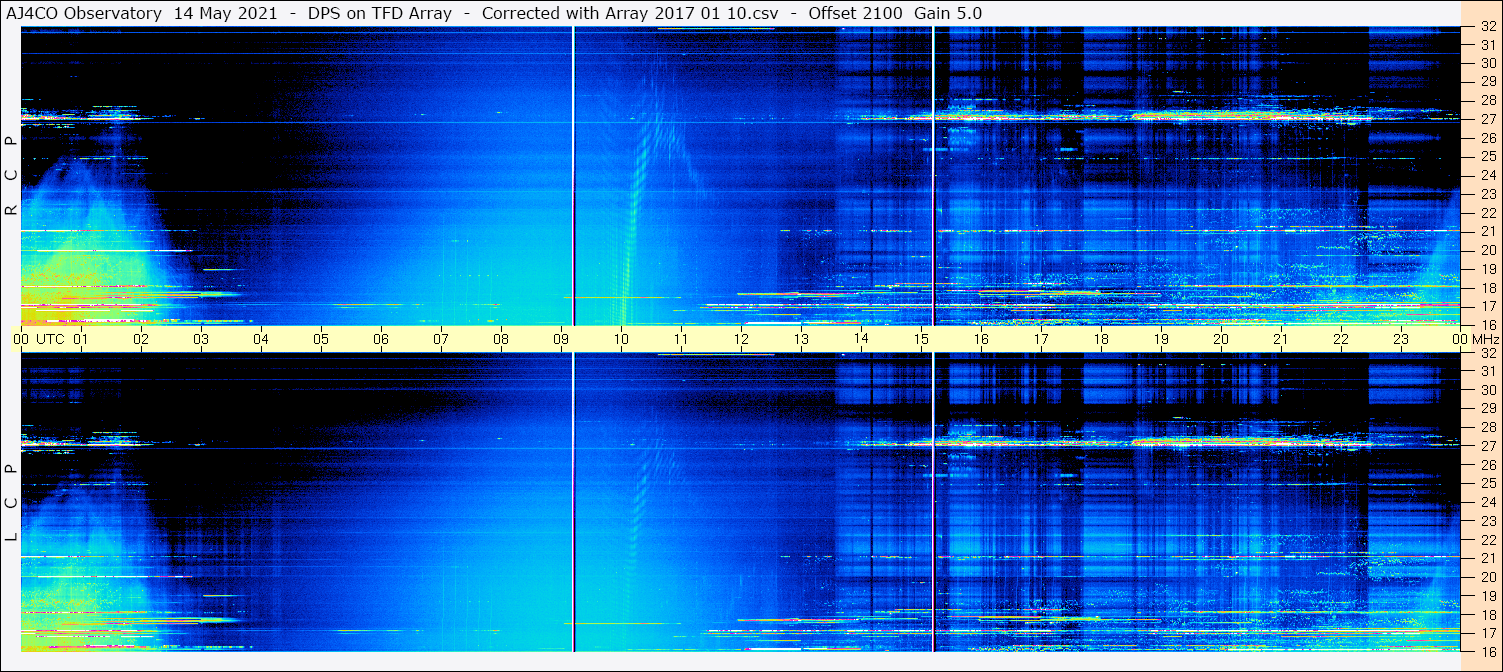The width and height of the screenshot is (1503, 672).
Task: Select hour 19 on the UTC time axis
Action: (x=1161, y=339)
